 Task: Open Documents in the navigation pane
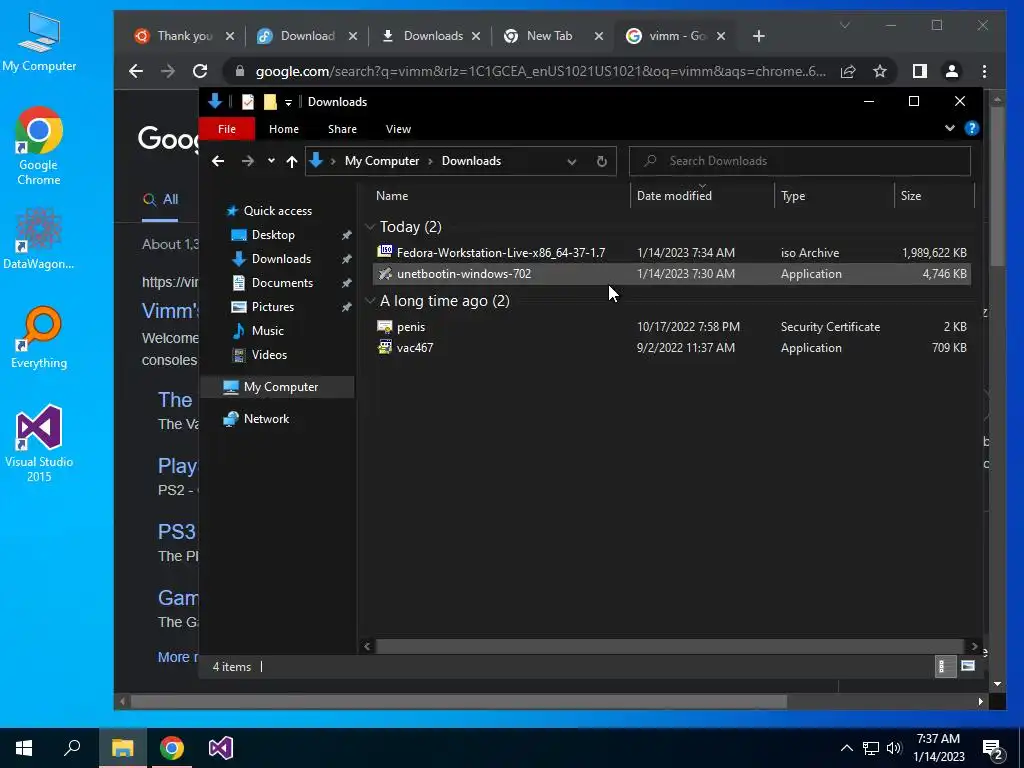point(282,283)
